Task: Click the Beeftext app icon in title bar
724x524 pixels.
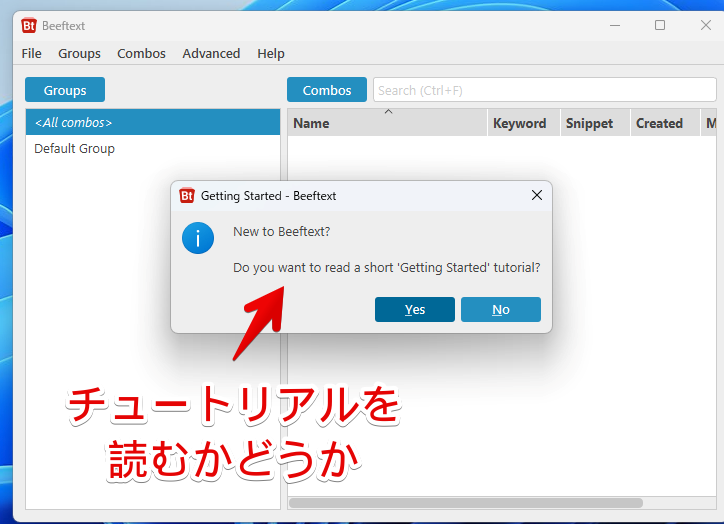Action: point(29,25)
